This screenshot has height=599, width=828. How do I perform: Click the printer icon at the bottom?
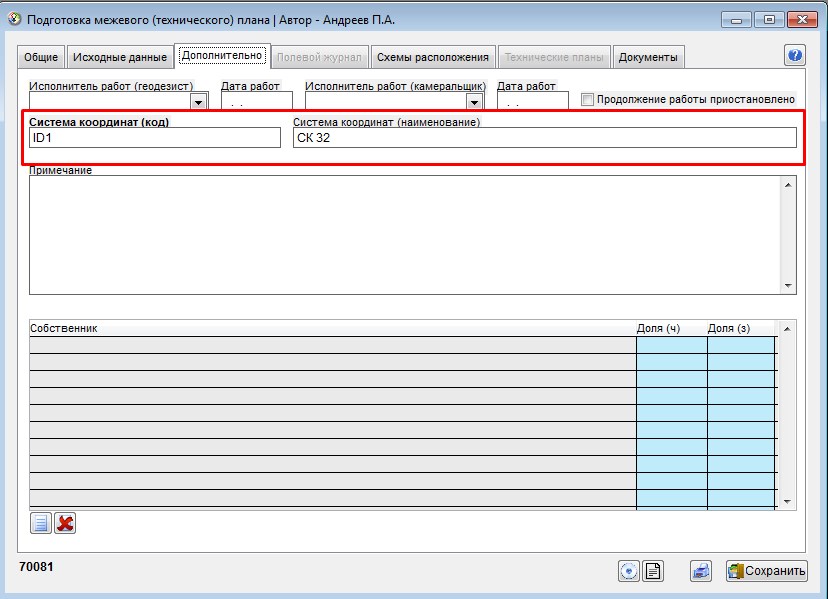(701, 571)
